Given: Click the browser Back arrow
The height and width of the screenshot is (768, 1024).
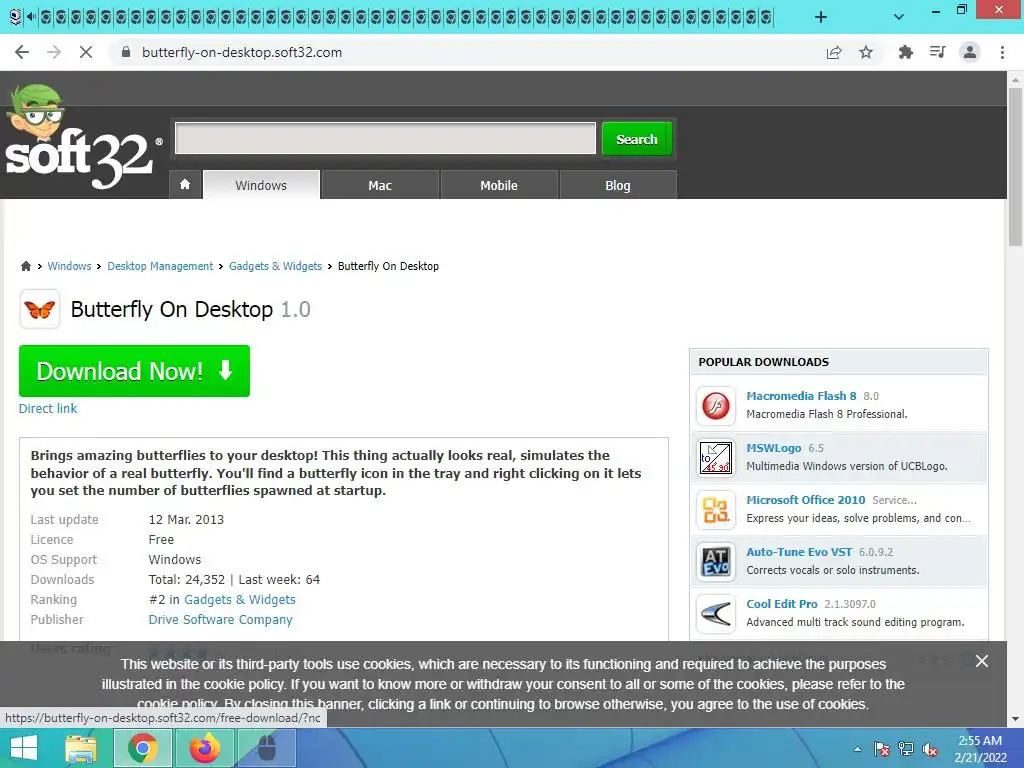Looking at the screenshot, I should 22,52.
